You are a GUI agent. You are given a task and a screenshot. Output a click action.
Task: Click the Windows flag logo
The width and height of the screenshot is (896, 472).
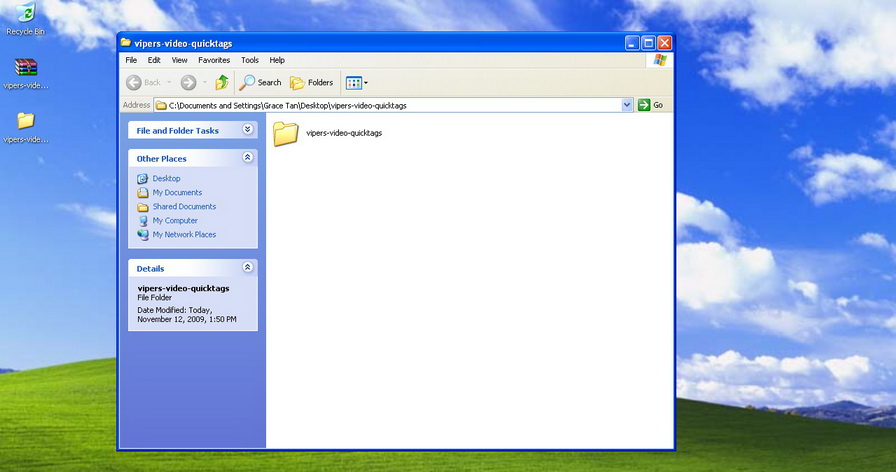(x=660, y=60)
